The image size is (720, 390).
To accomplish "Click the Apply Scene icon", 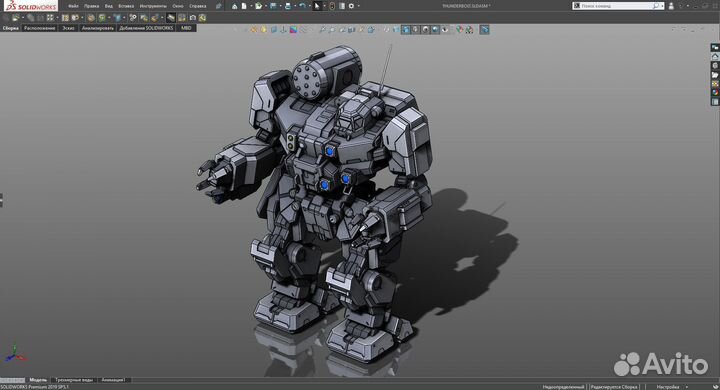I will (468, 30).
